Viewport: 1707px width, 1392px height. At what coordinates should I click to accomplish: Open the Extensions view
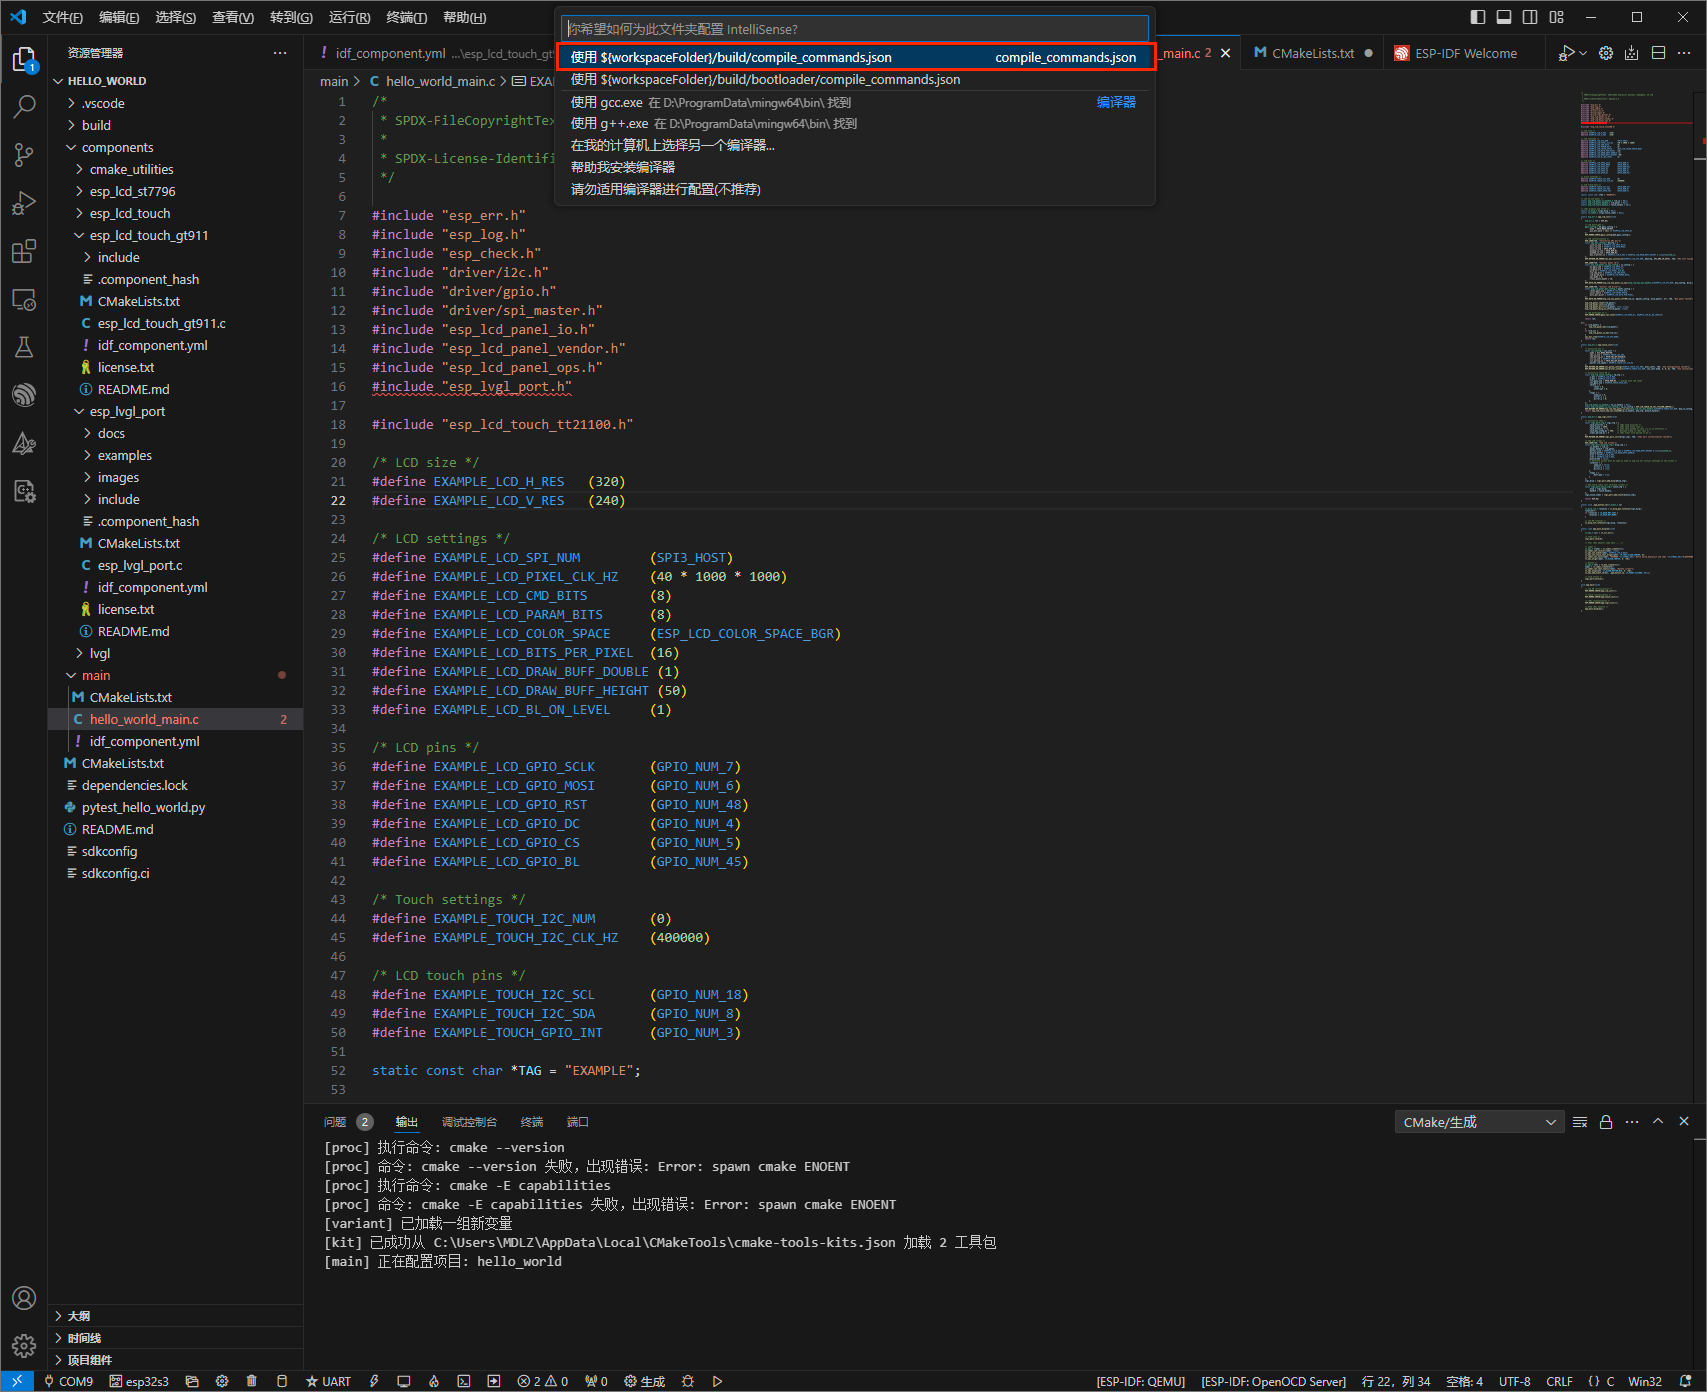[24, 251]
